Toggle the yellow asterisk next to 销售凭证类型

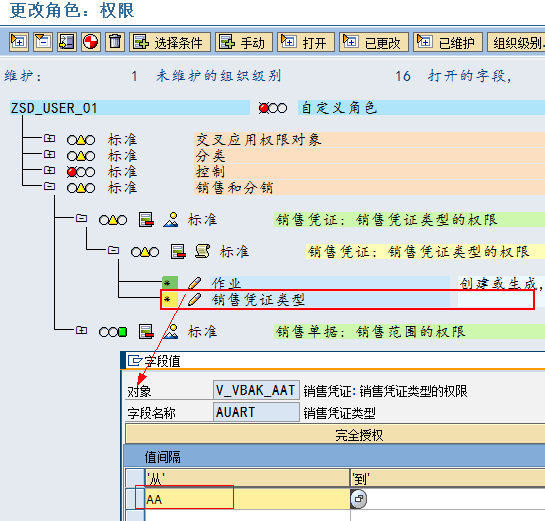169,299
